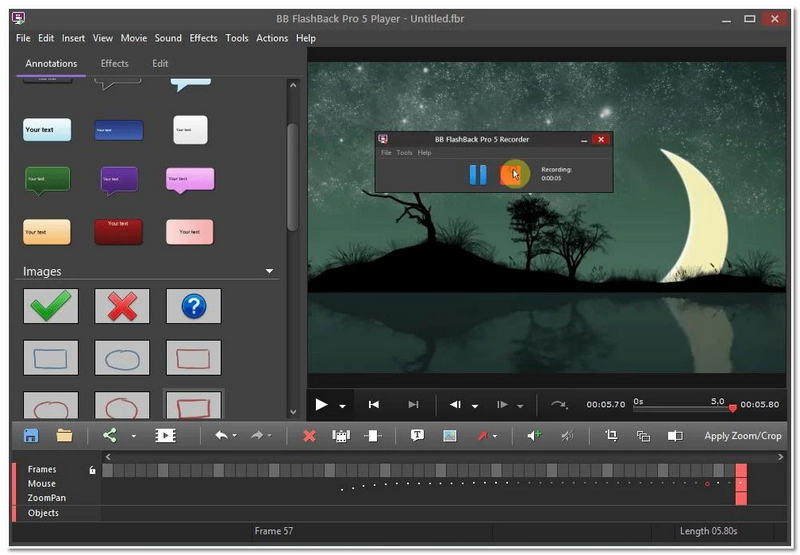800x555 pixels.
Task: Click the add sound speaker icon
Action: (534, 435)
